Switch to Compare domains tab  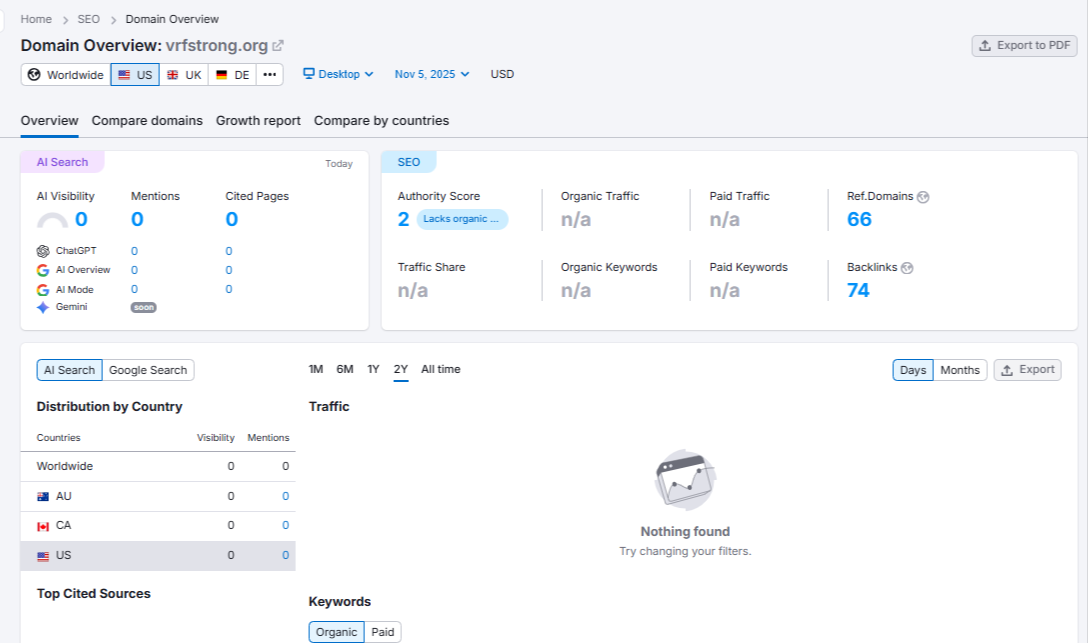tap(147, 121)
